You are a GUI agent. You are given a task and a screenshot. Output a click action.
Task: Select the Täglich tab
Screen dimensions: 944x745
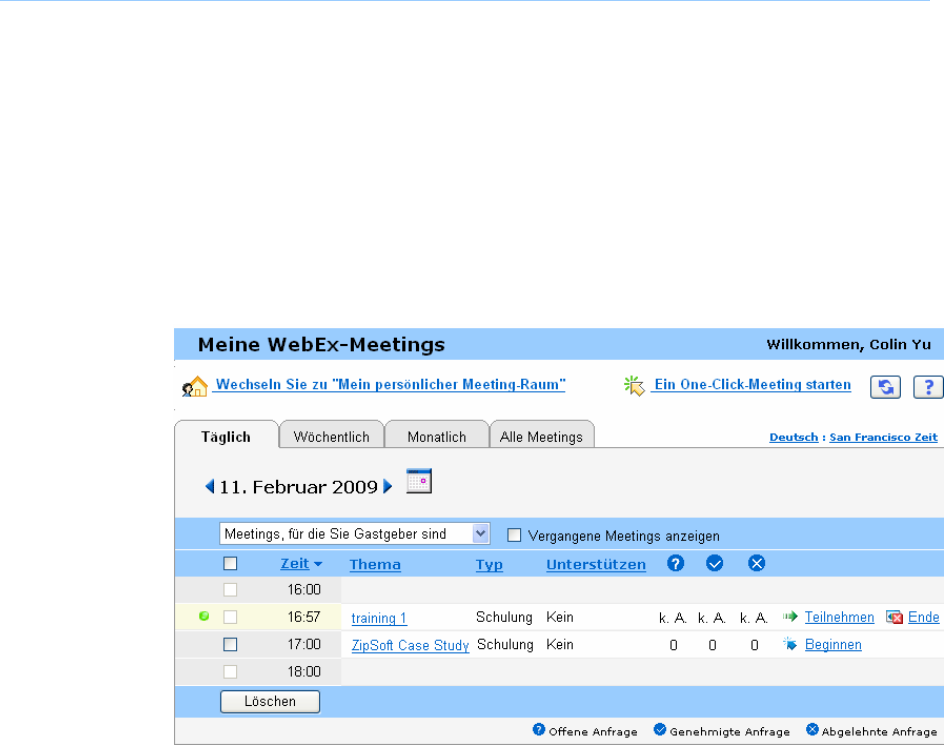click(226, 437)
